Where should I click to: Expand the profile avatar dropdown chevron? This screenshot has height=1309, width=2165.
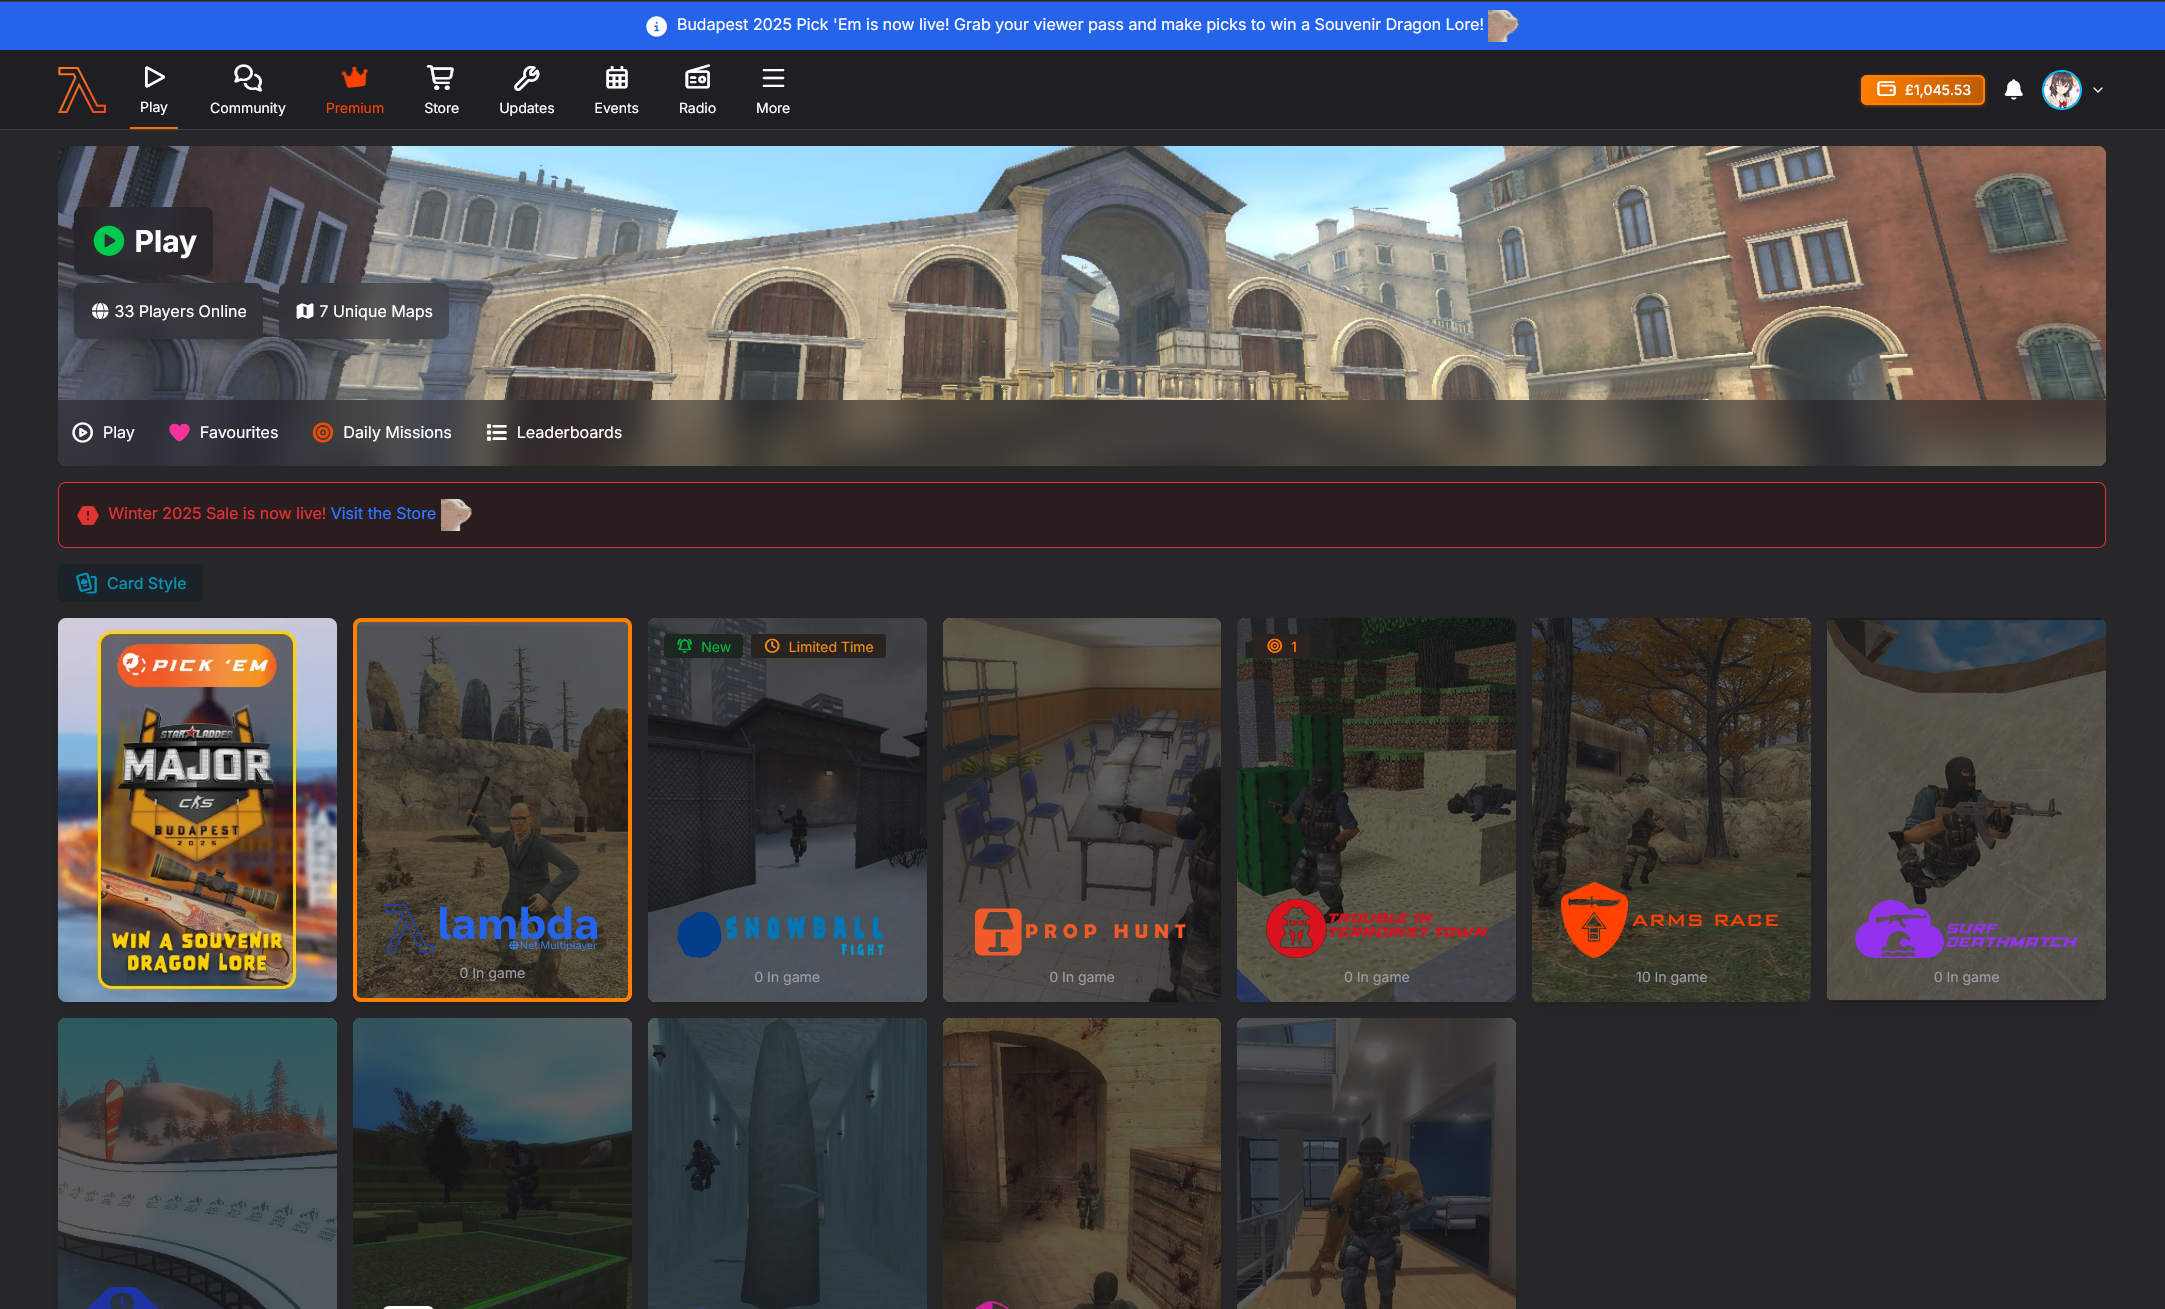pyautogui.click(x=2098, y=90)
